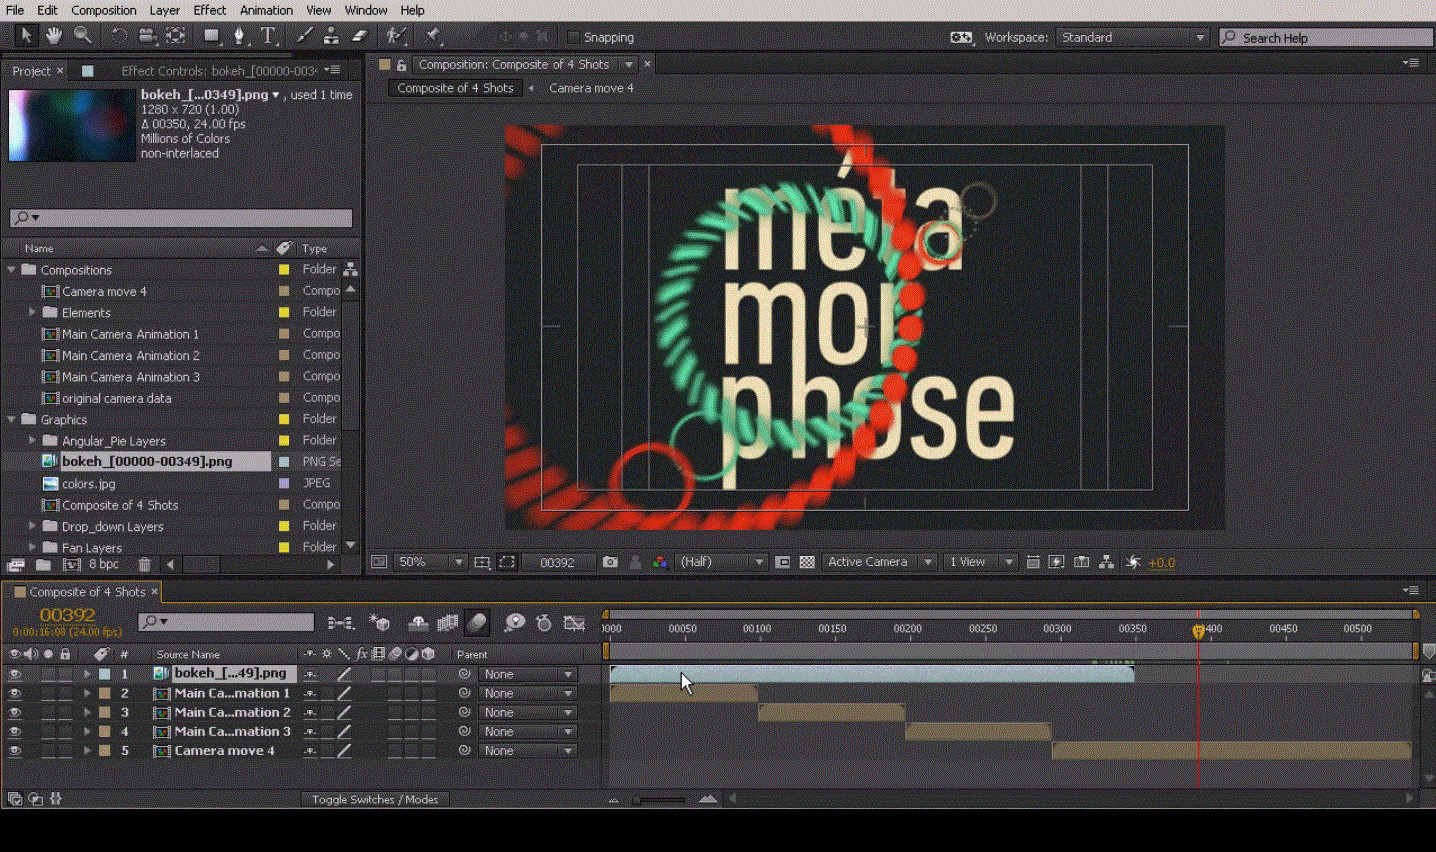Open the Graph Editor
This screenshot has height=852, width=1436.
click(x=574, y=623)
